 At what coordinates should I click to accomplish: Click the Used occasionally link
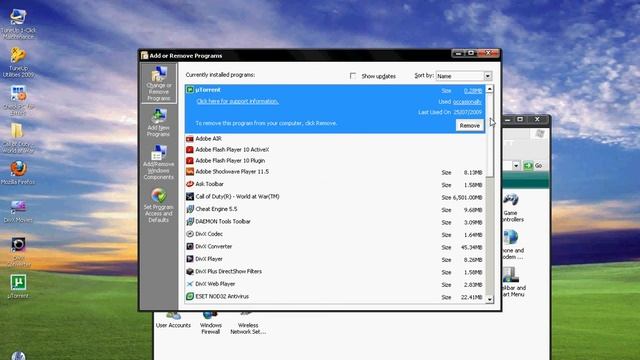[x=467, y=102]
